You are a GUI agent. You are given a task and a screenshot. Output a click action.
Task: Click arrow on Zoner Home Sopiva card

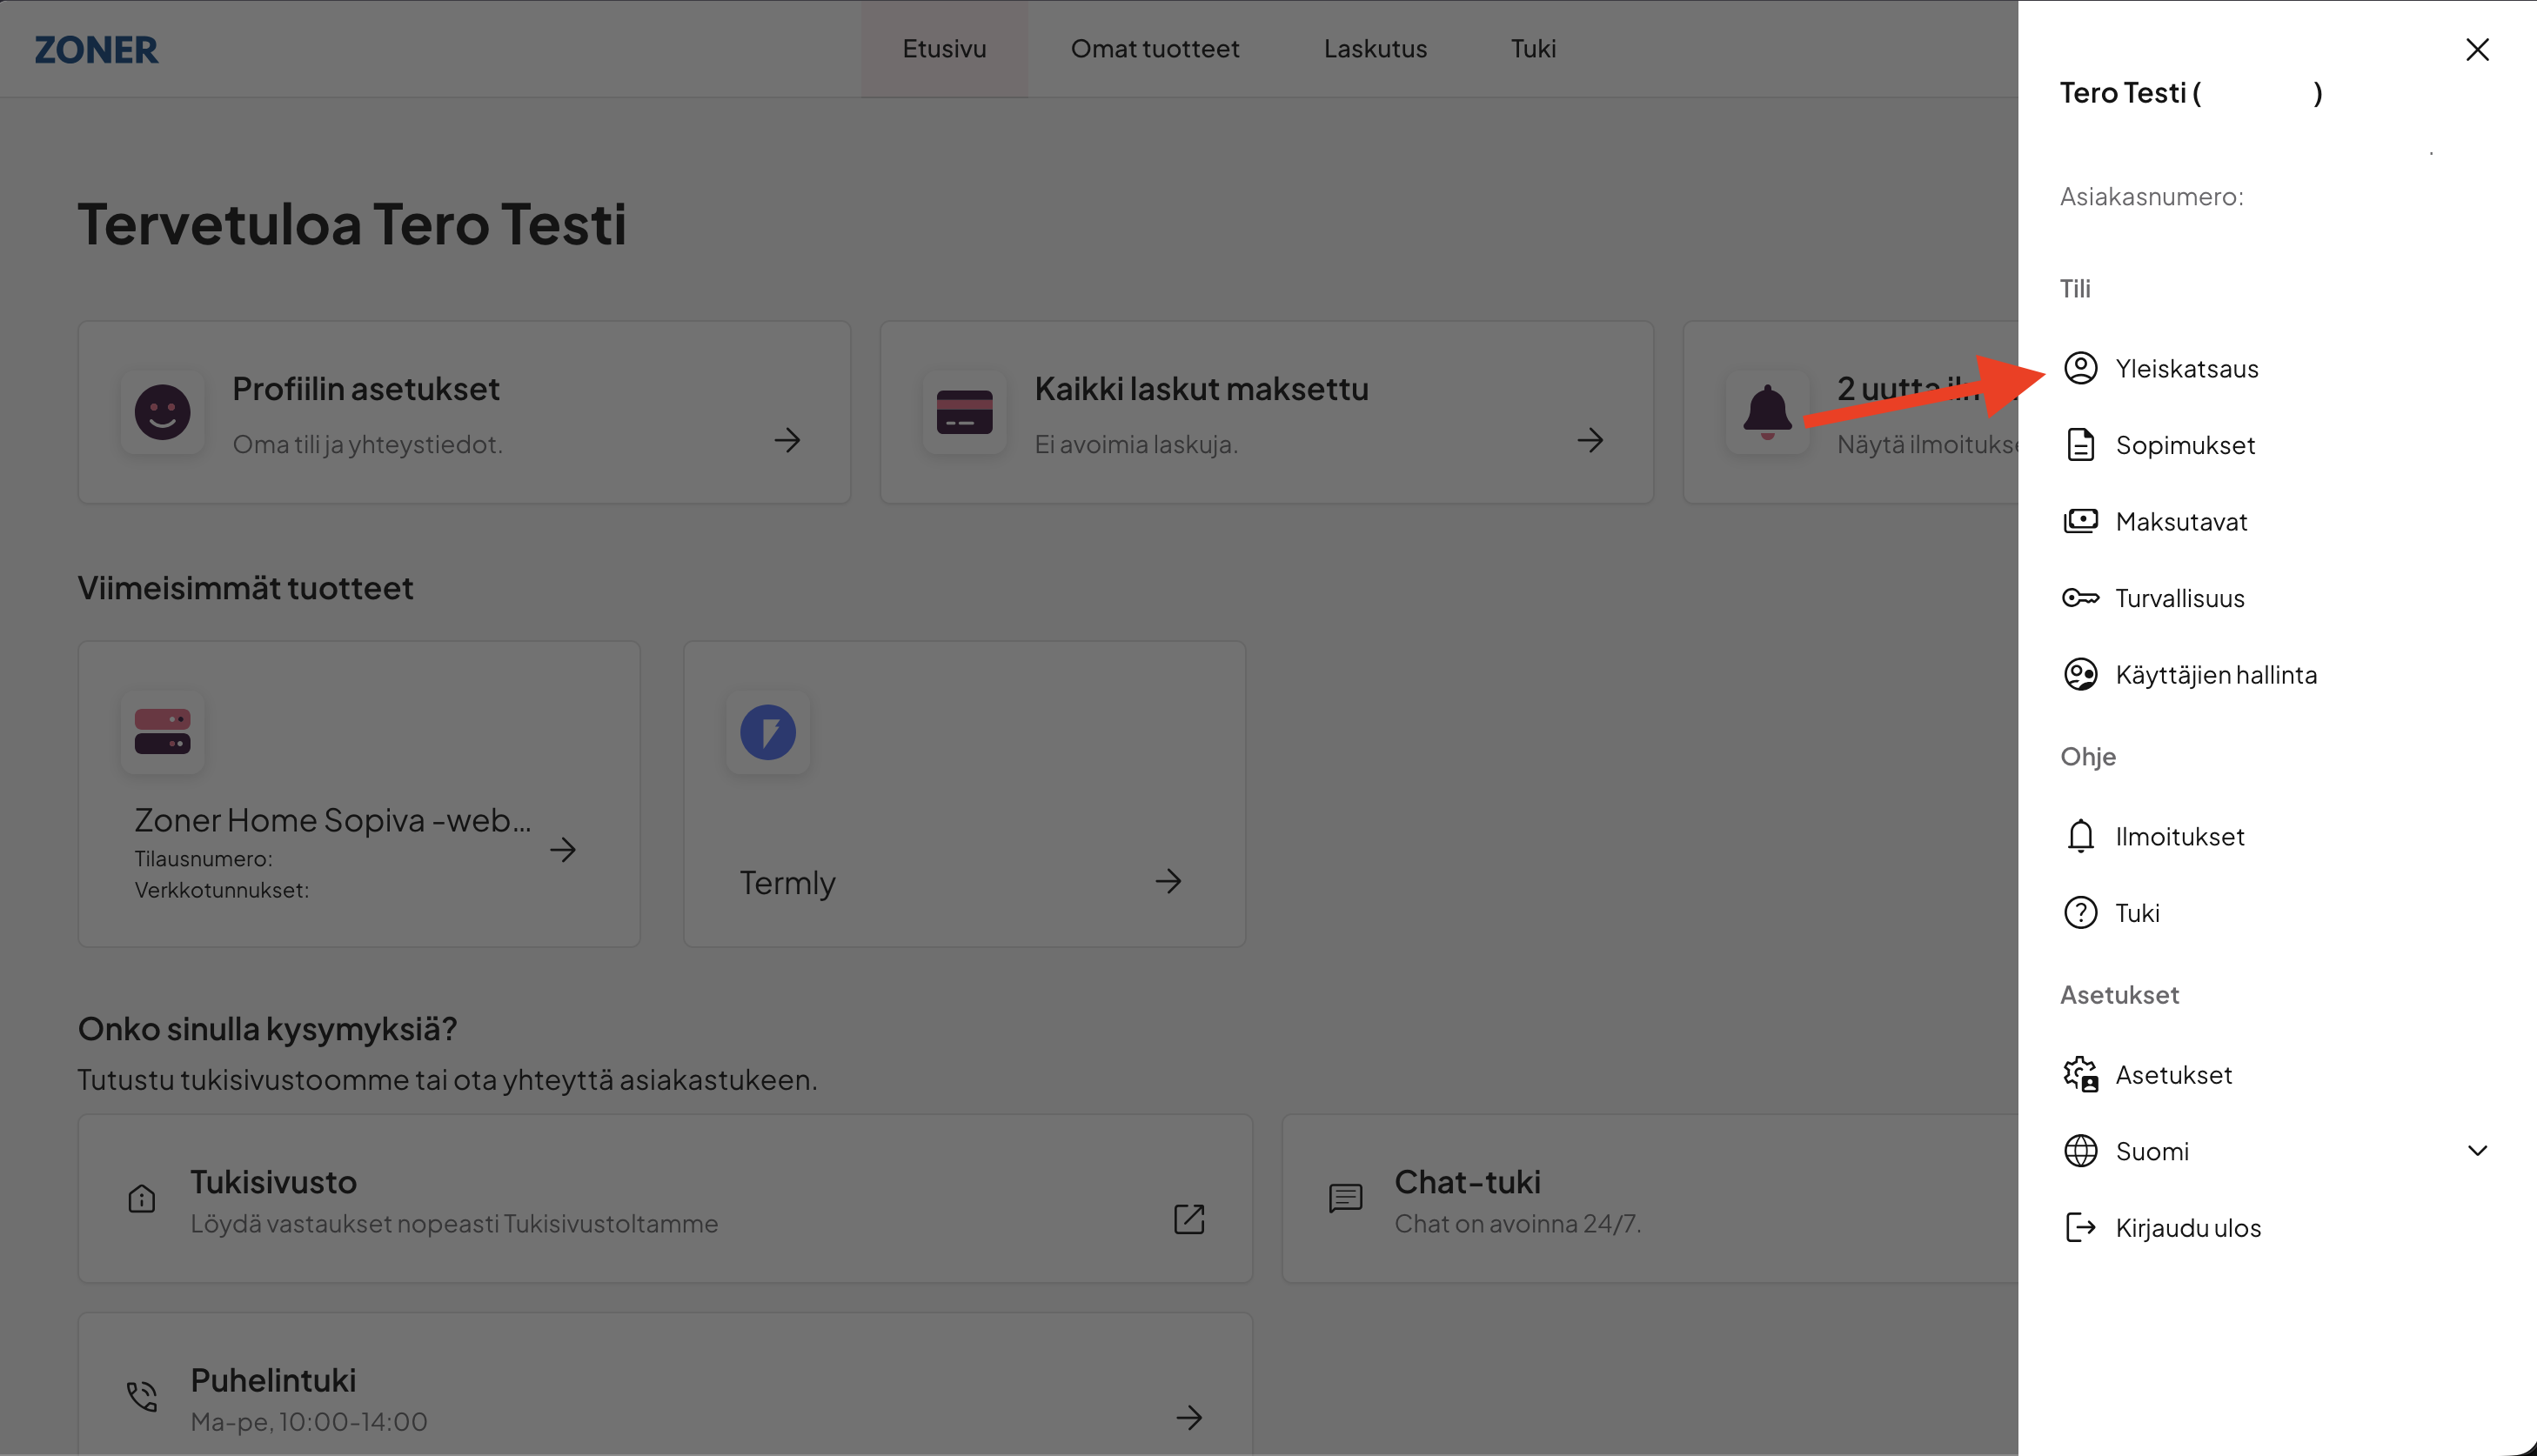pyautogui.click(x=563, y=850)
